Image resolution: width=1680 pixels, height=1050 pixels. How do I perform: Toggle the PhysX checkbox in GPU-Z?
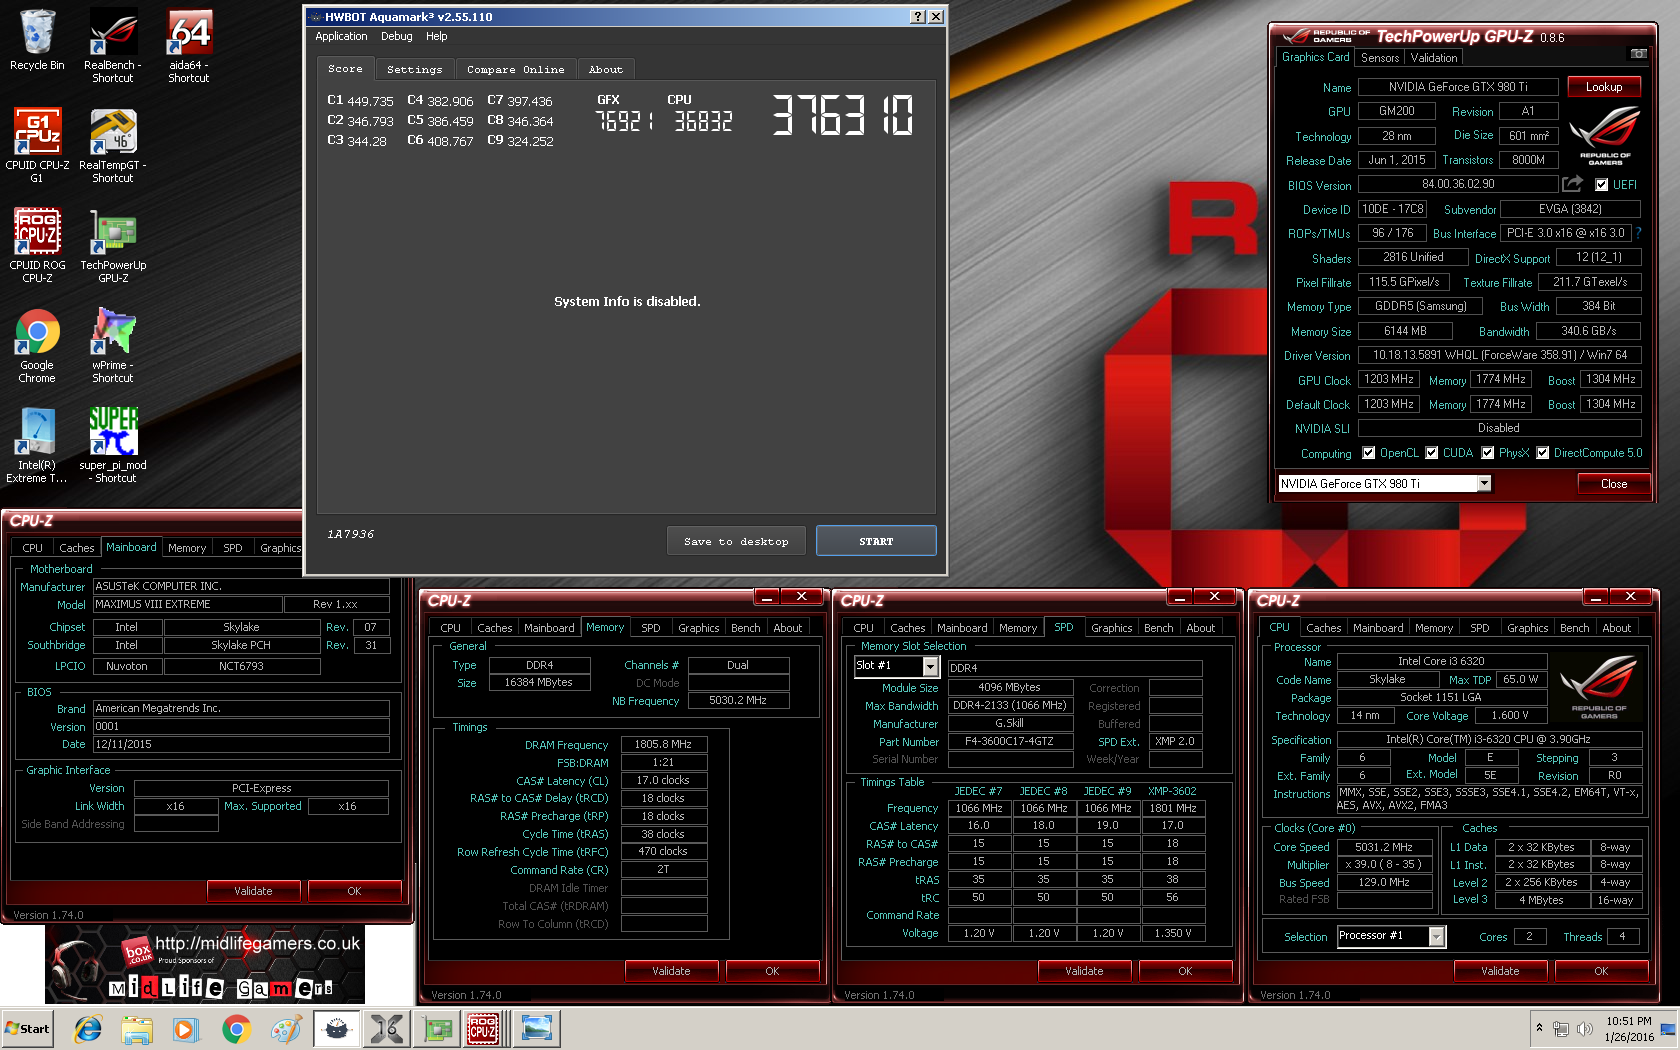[x=1488, y=453]
